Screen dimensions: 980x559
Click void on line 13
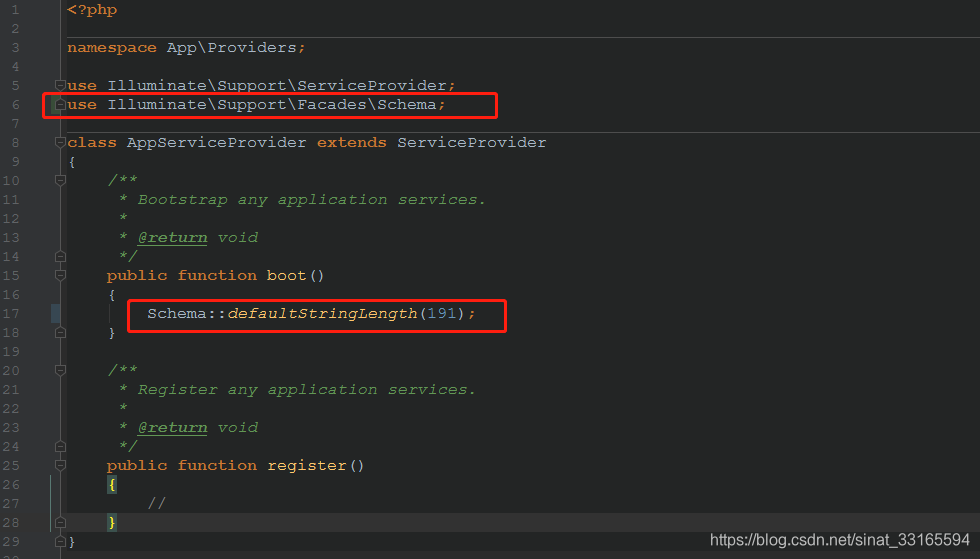238,238
